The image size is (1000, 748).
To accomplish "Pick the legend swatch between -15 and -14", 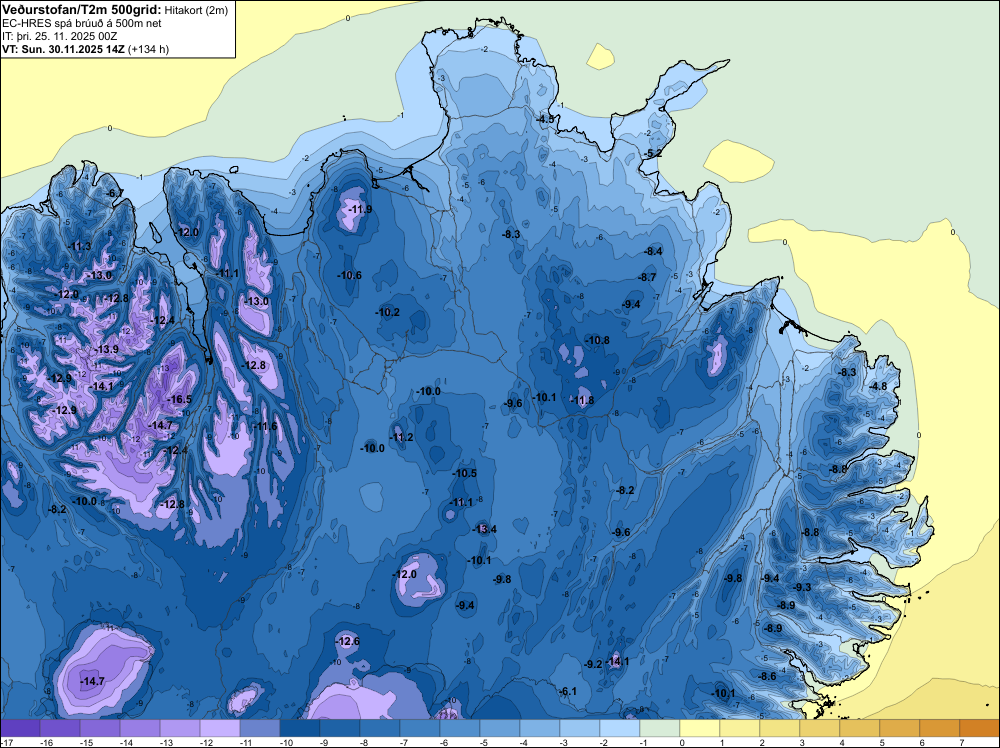I will [99, 728].
